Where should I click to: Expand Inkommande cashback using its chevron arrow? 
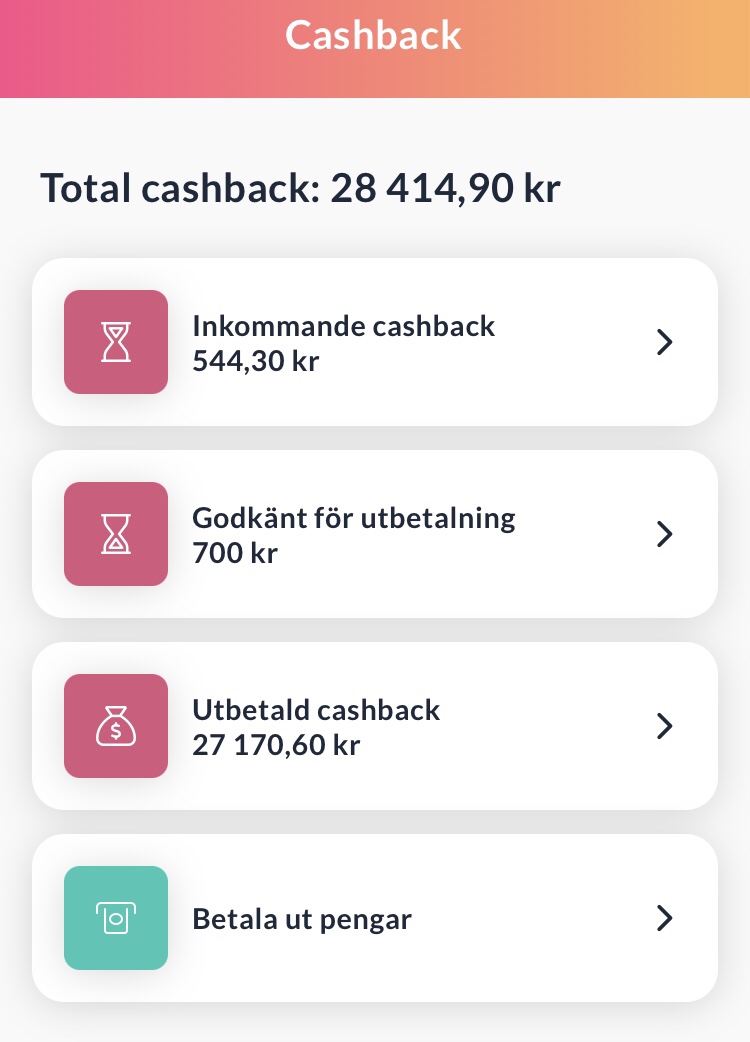pyautogui.click(x=664, y=342)
